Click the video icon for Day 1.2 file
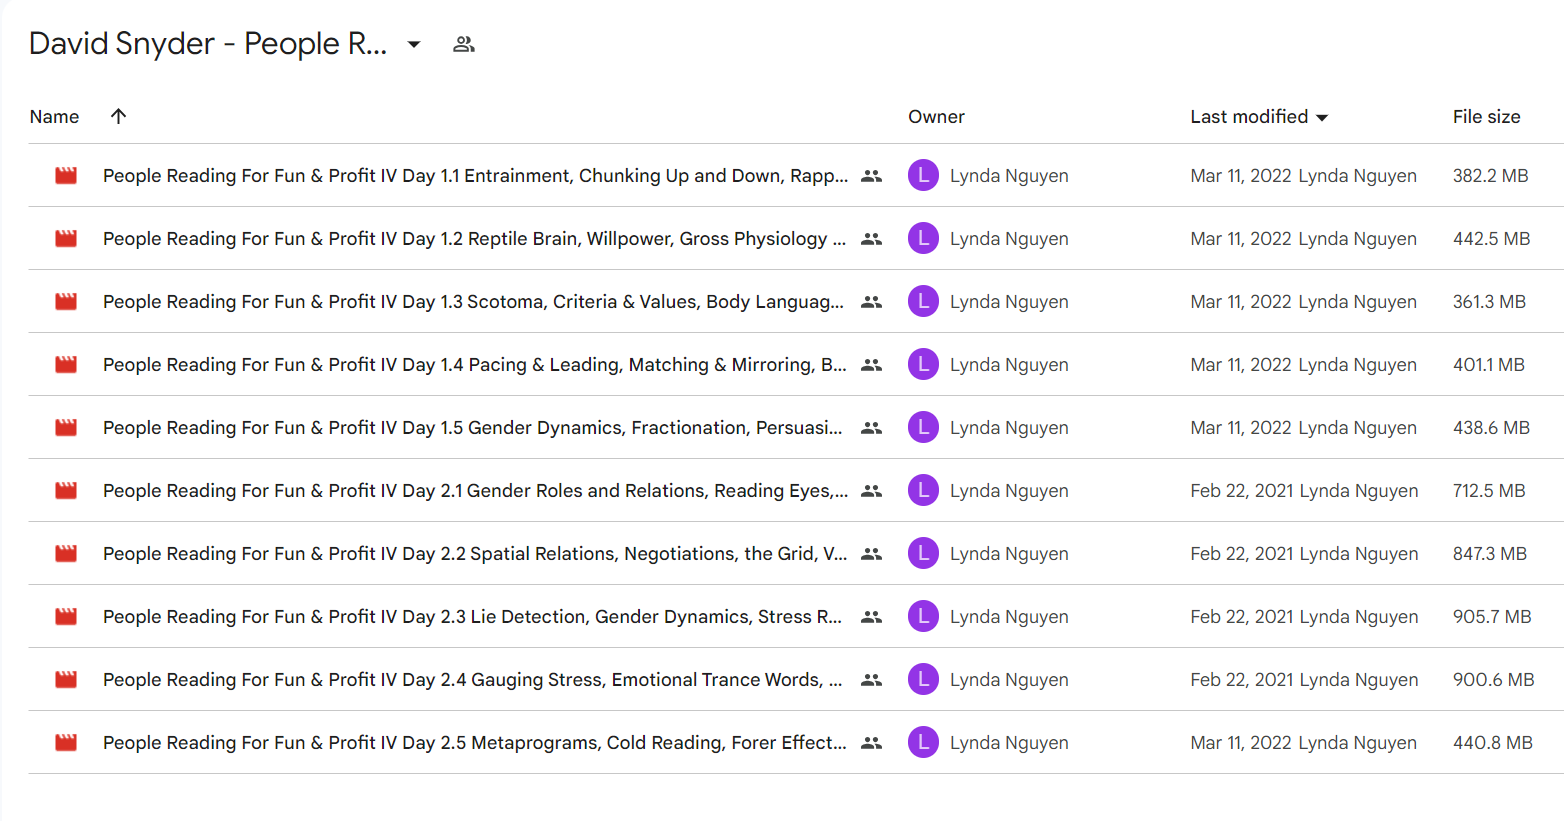Viewport: 1564px width, 821px height. 66,239
